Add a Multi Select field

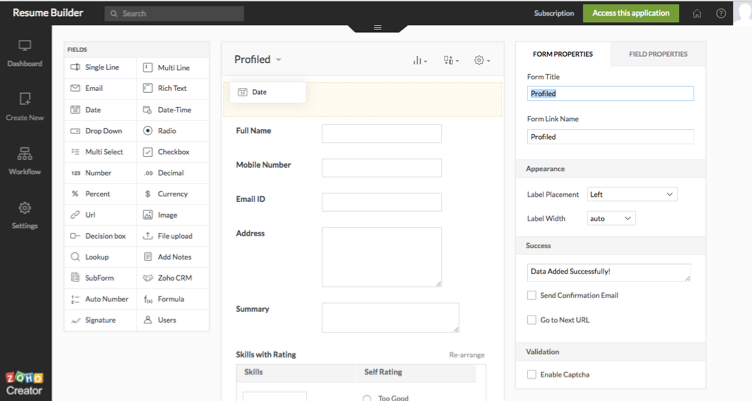pos(100,152)
